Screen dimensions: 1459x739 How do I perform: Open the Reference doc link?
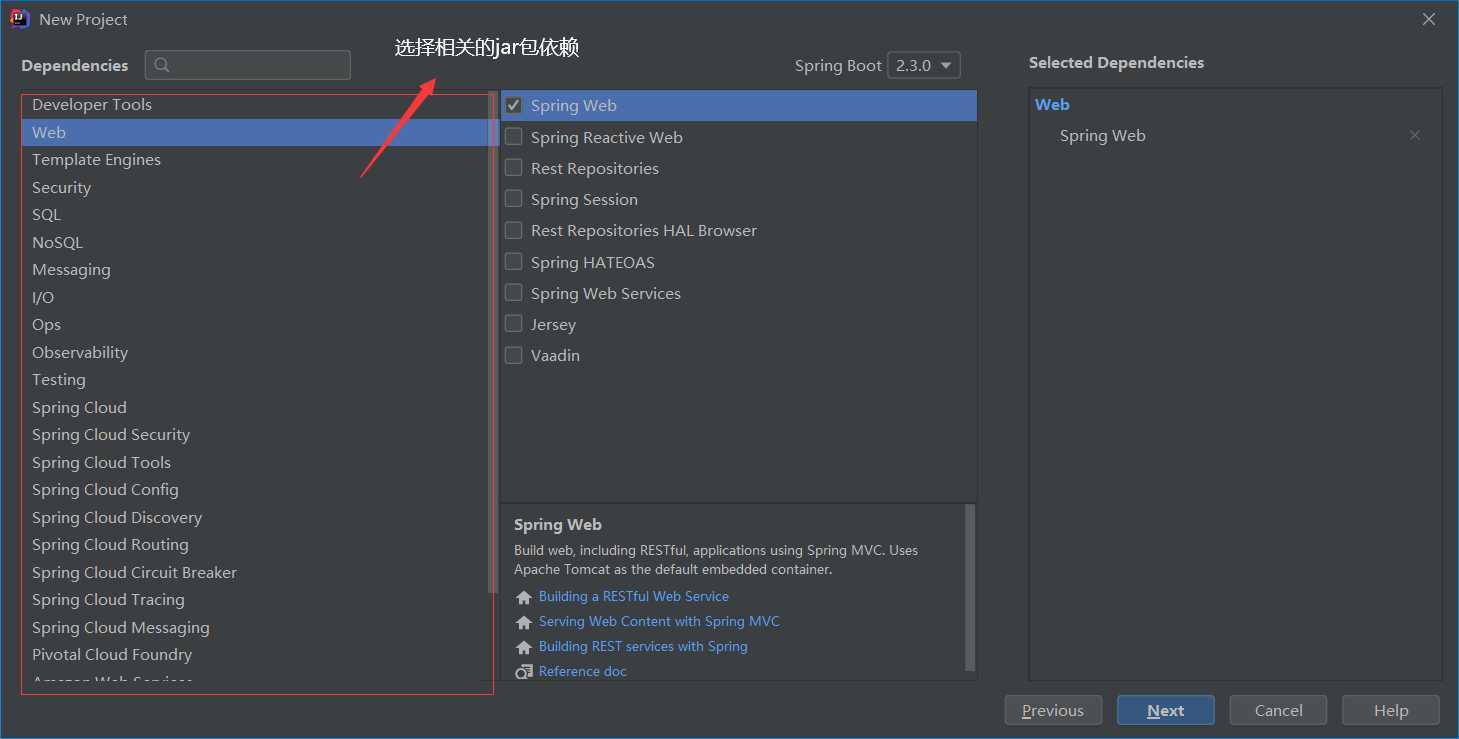(583, 671)
